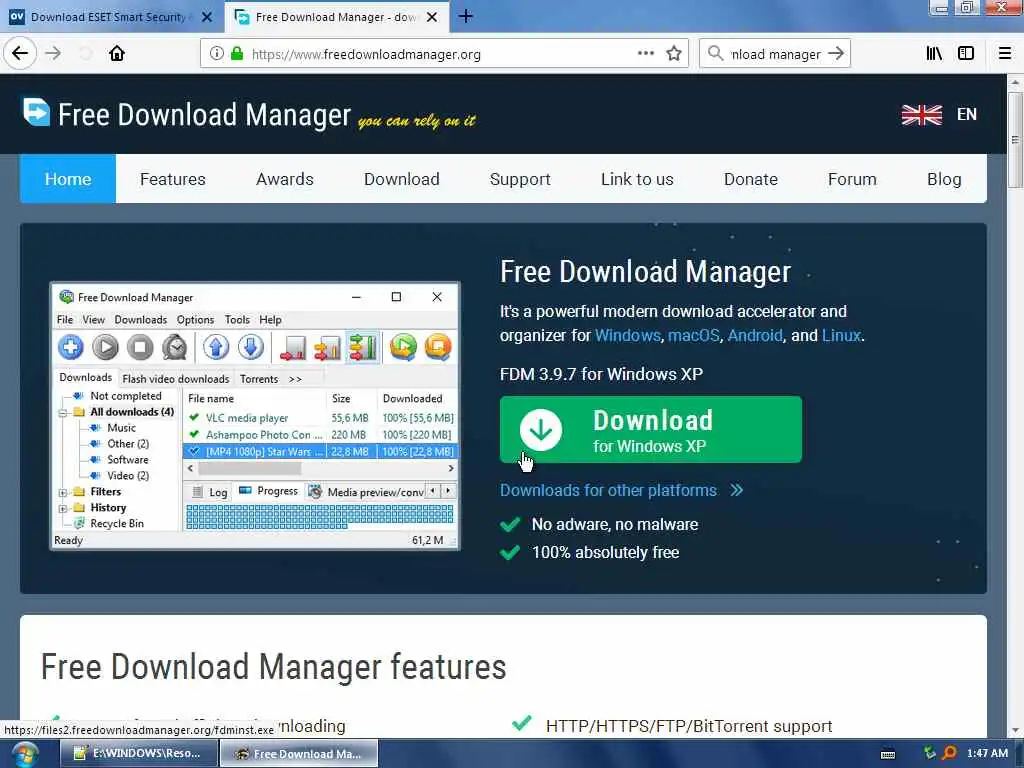The width and height of the screenshot is (1024, 768).
Task: Open the EN language selector
Action: [x=967, y=114]
